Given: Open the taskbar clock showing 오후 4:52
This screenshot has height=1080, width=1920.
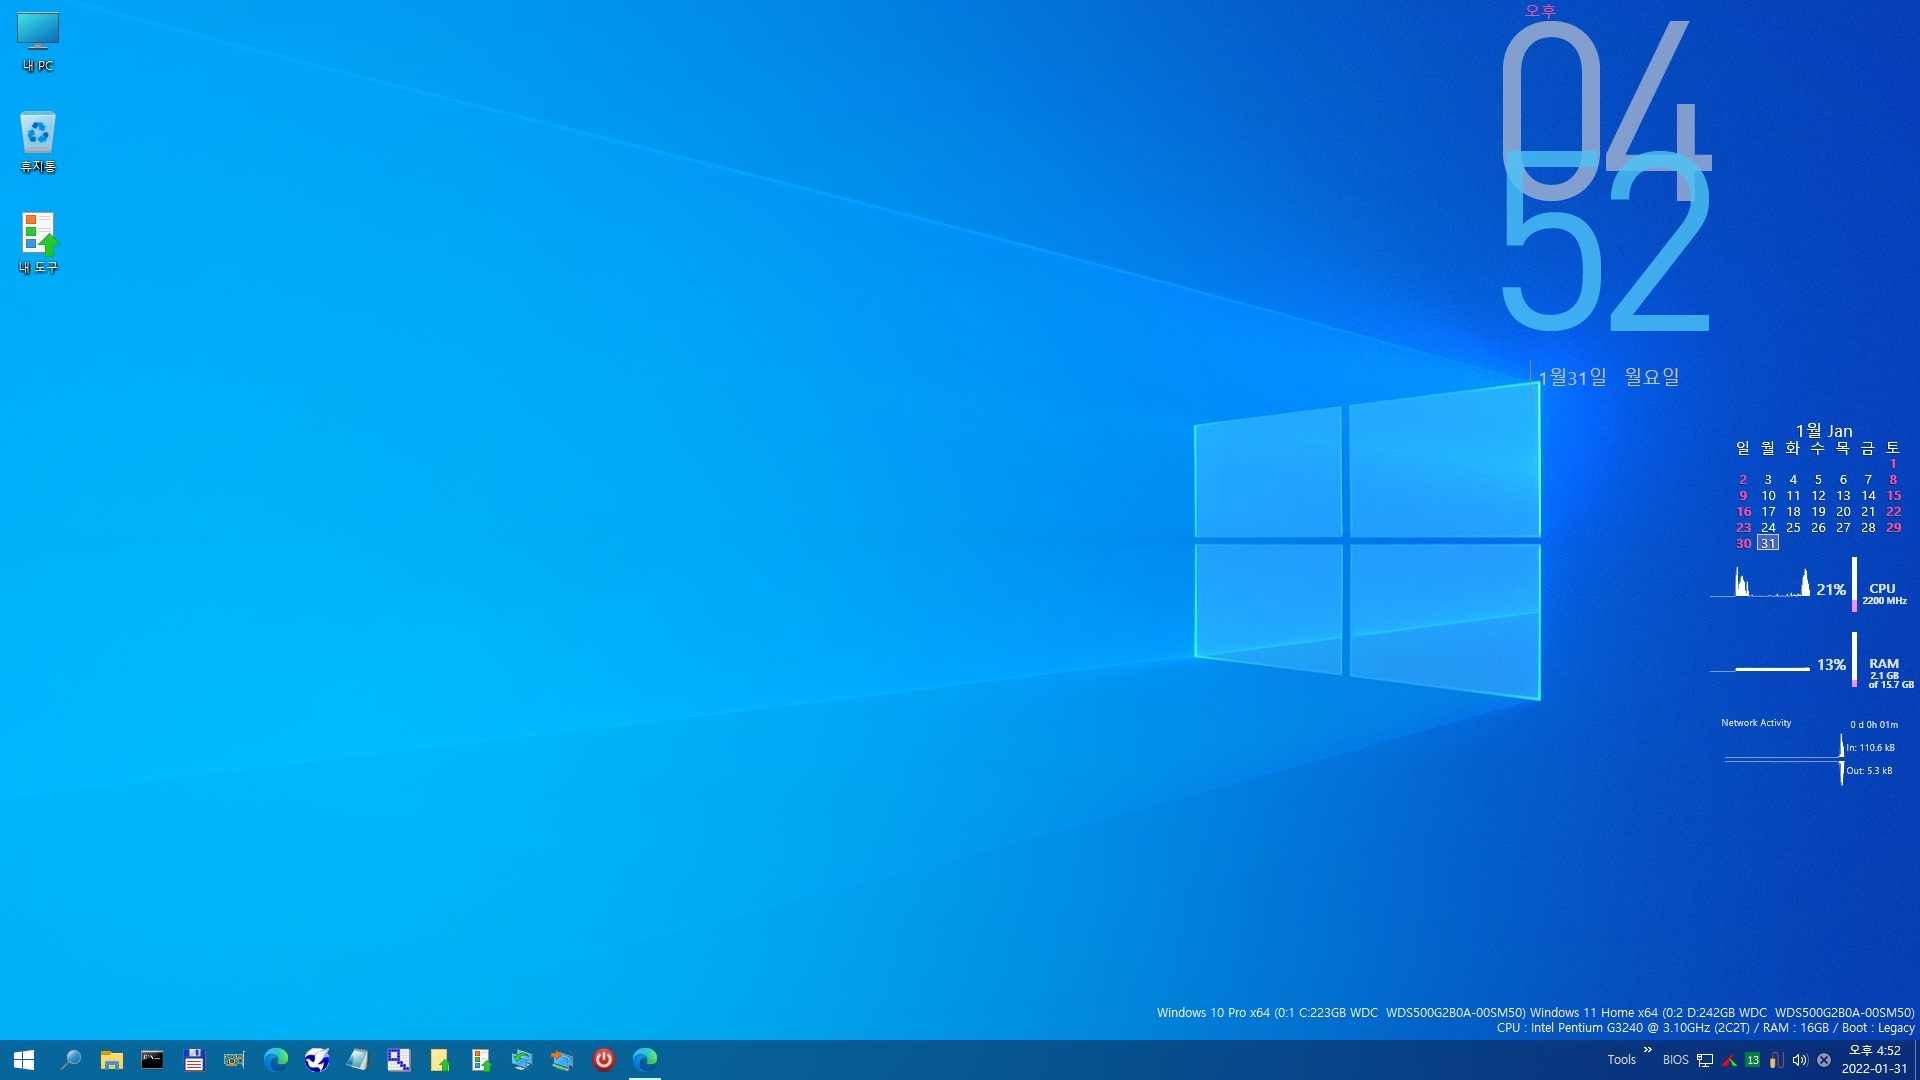Looking at the screenshot, I should pos(1874,1060).
